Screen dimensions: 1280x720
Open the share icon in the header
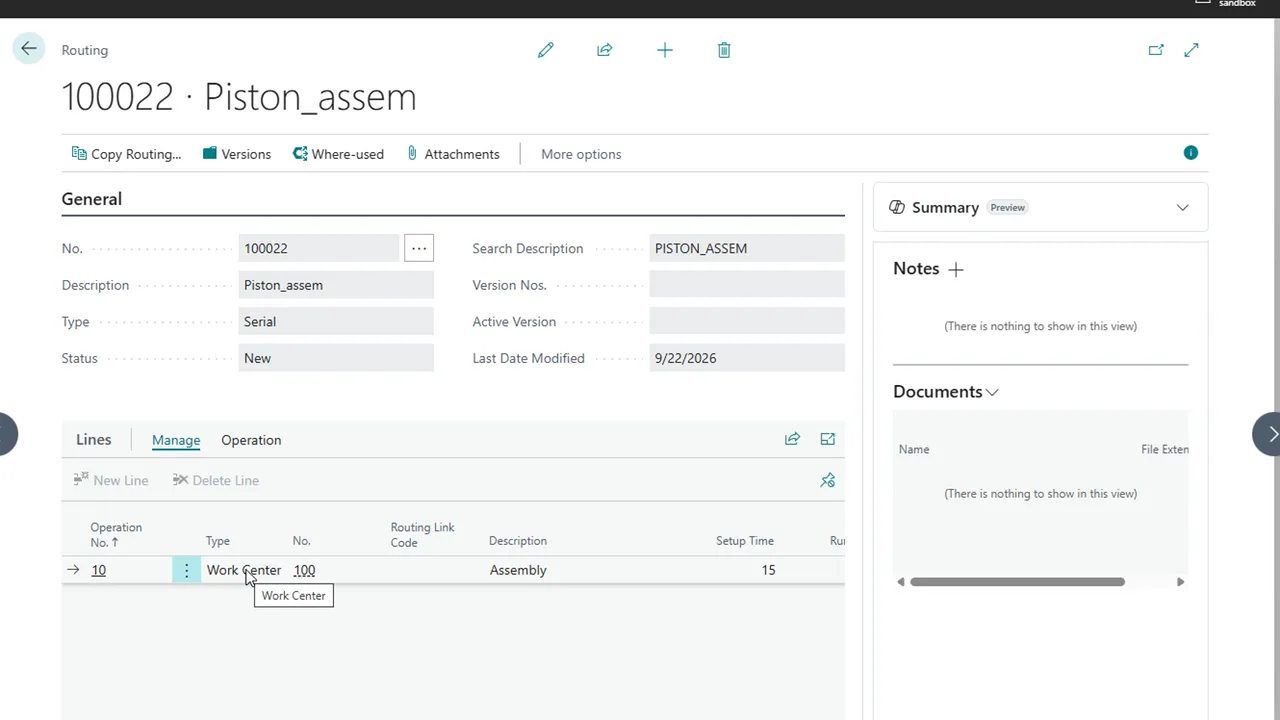[605, 50]
